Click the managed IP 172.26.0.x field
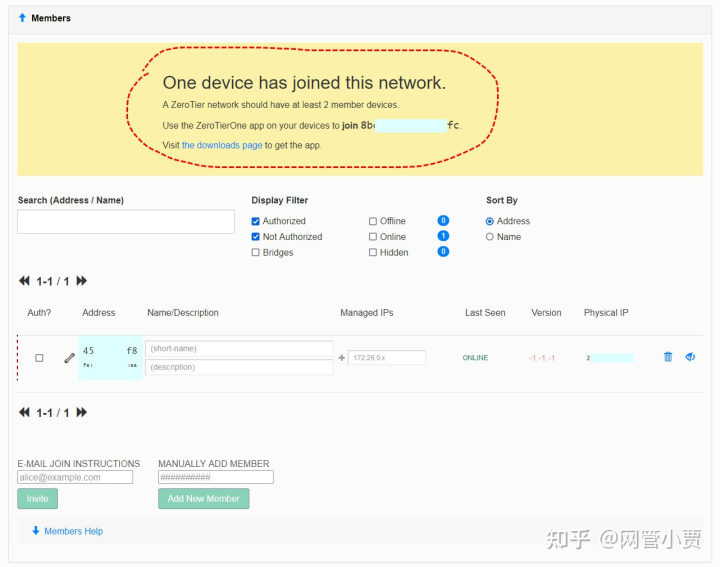Screen dimensions: 720x567 coord(387,358)
